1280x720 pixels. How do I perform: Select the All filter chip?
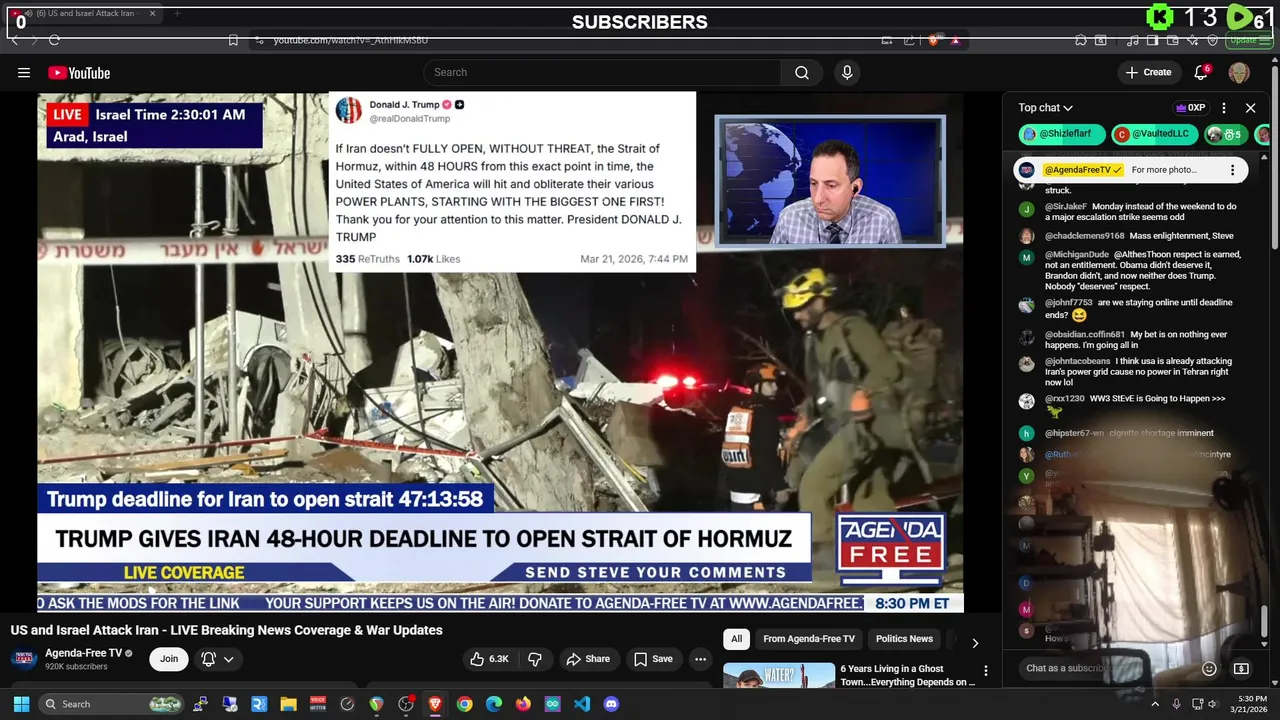click(736, 639)
